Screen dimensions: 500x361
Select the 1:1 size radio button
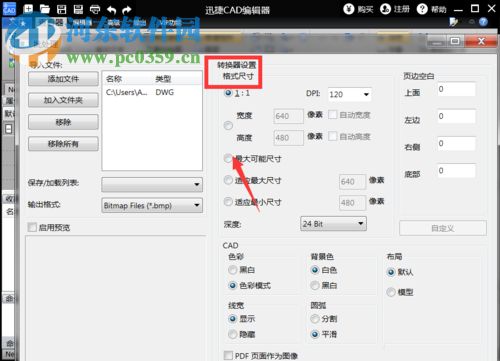[x=228, y=93]
